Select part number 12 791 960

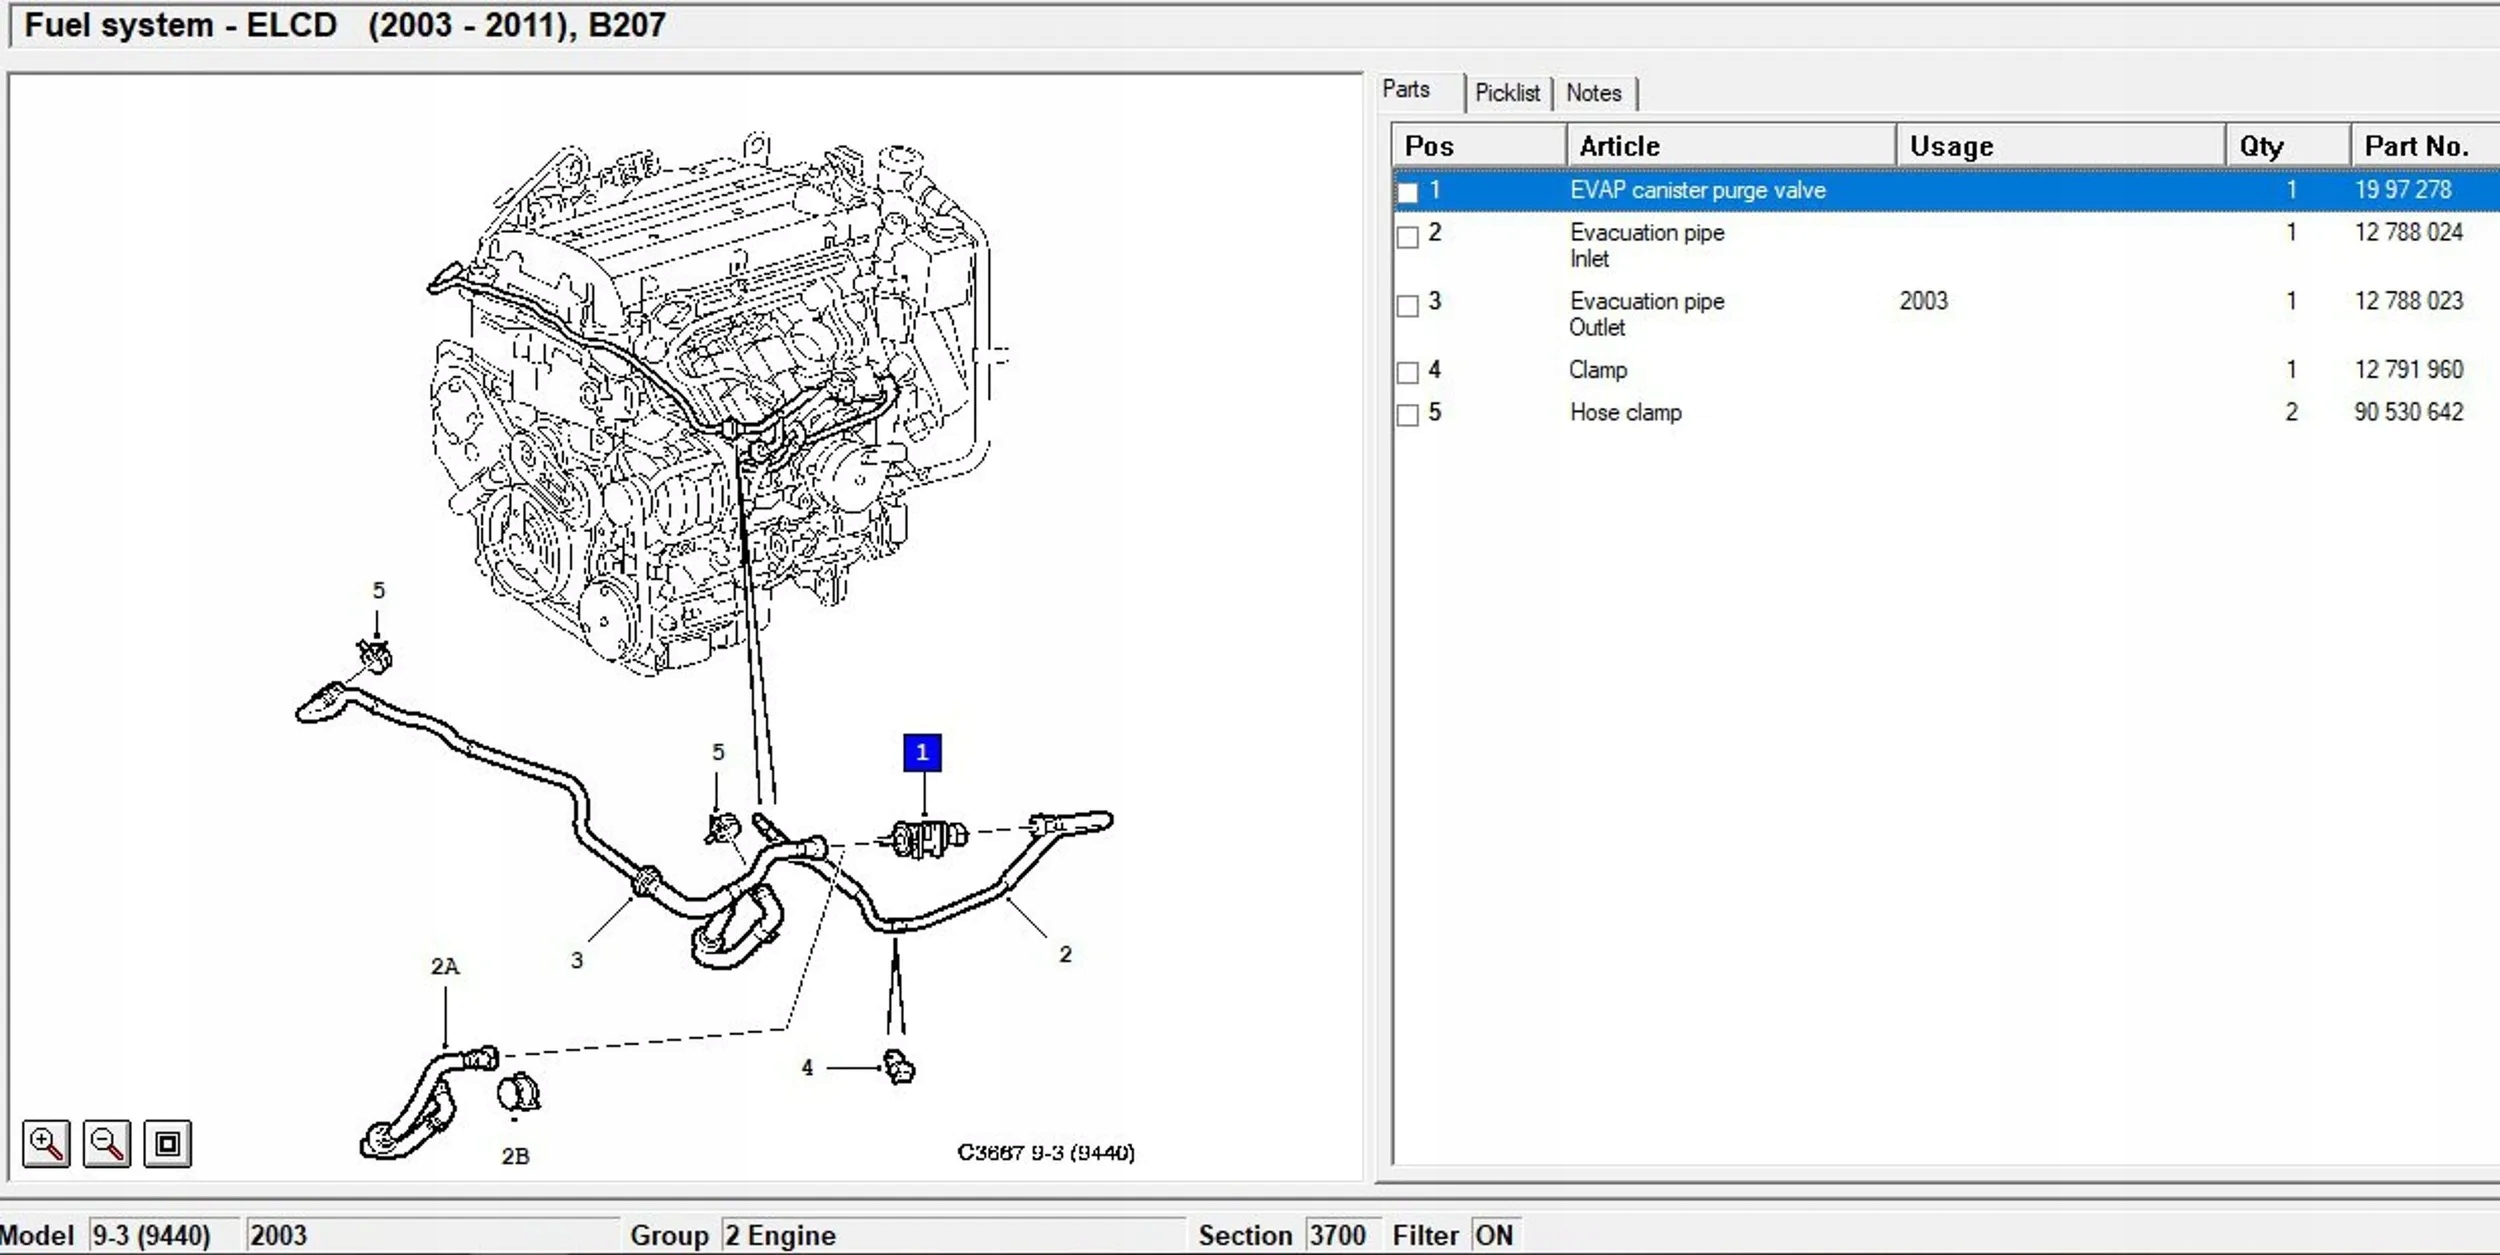click(2408, 369)
